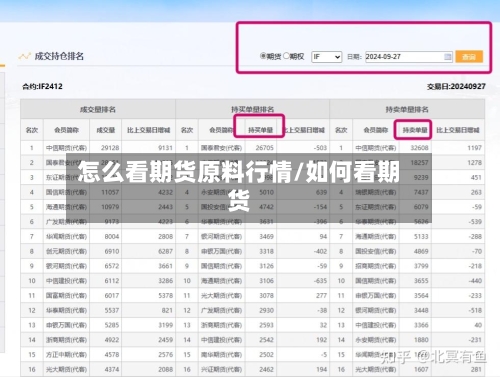The width and height of the screenshot is (500, 377).
Task: Click the change value 5378
Action: tap(165, 295)
